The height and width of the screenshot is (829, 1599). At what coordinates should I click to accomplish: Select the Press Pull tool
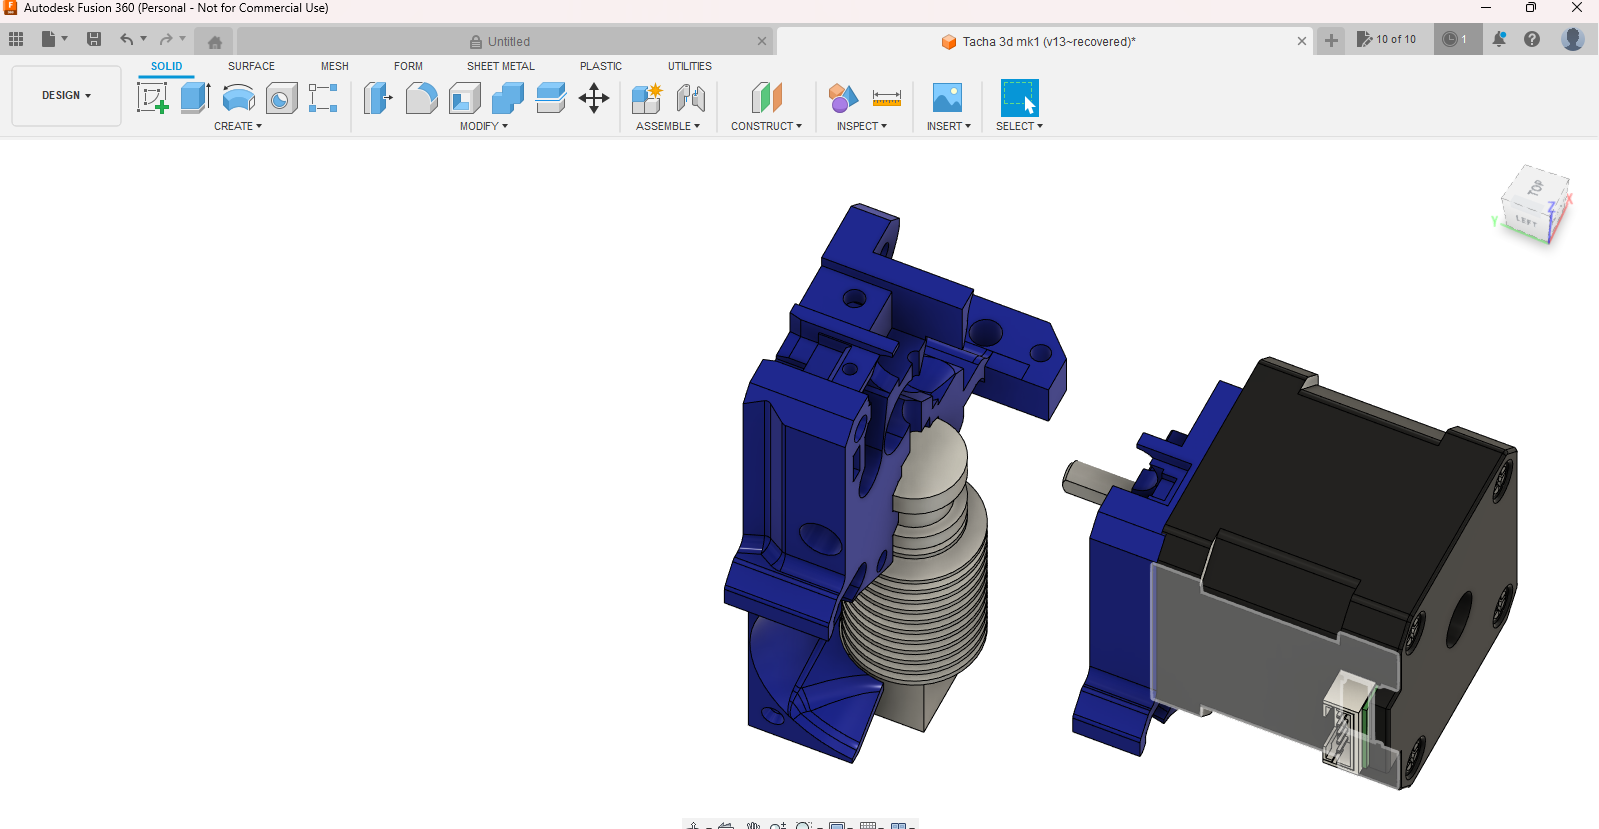click(x=378, y=98)
